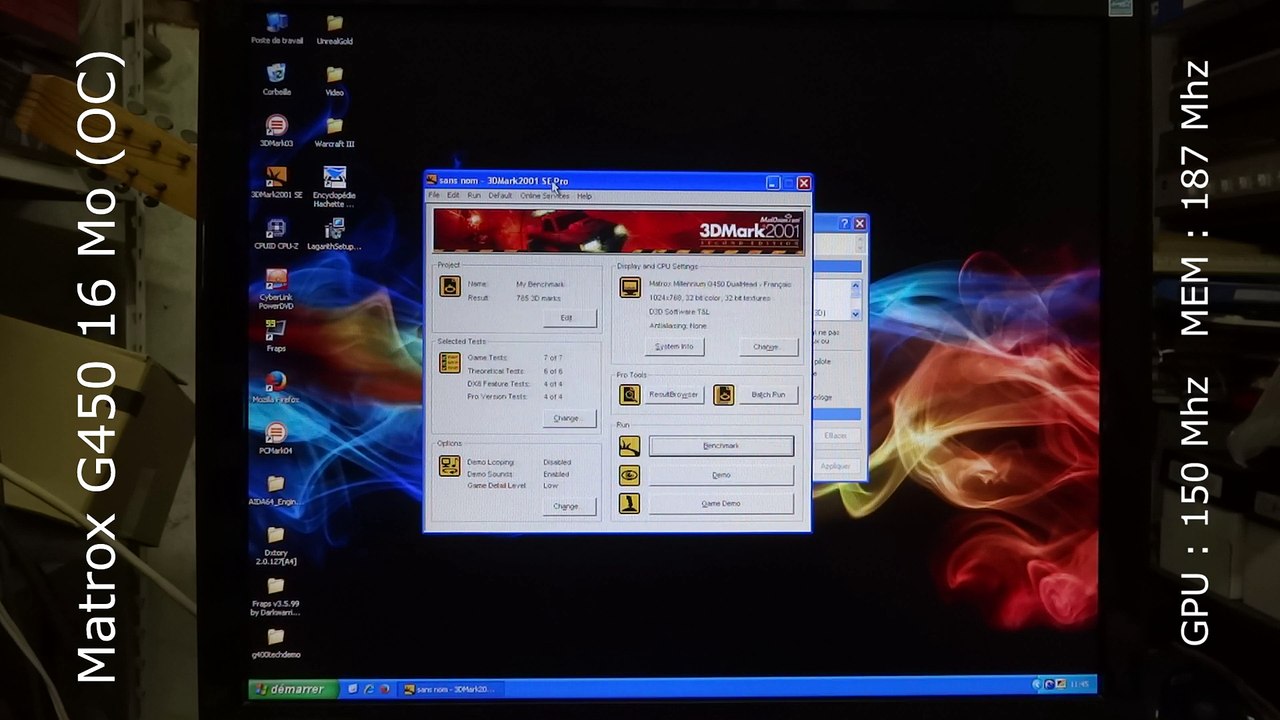Click the Effacer button in background dialog

coord(836,436)
